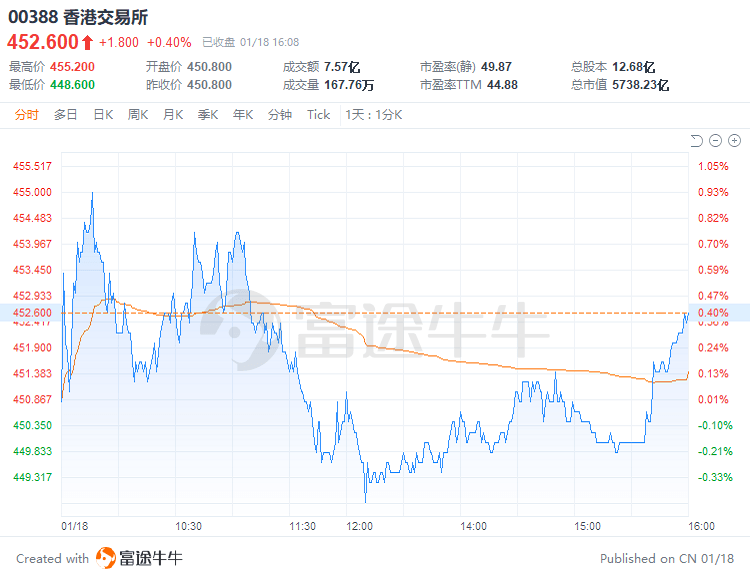The image size is (750, 579).
Task: Click the 总市值 5738.23亿 market cap value
Action: 642,85
